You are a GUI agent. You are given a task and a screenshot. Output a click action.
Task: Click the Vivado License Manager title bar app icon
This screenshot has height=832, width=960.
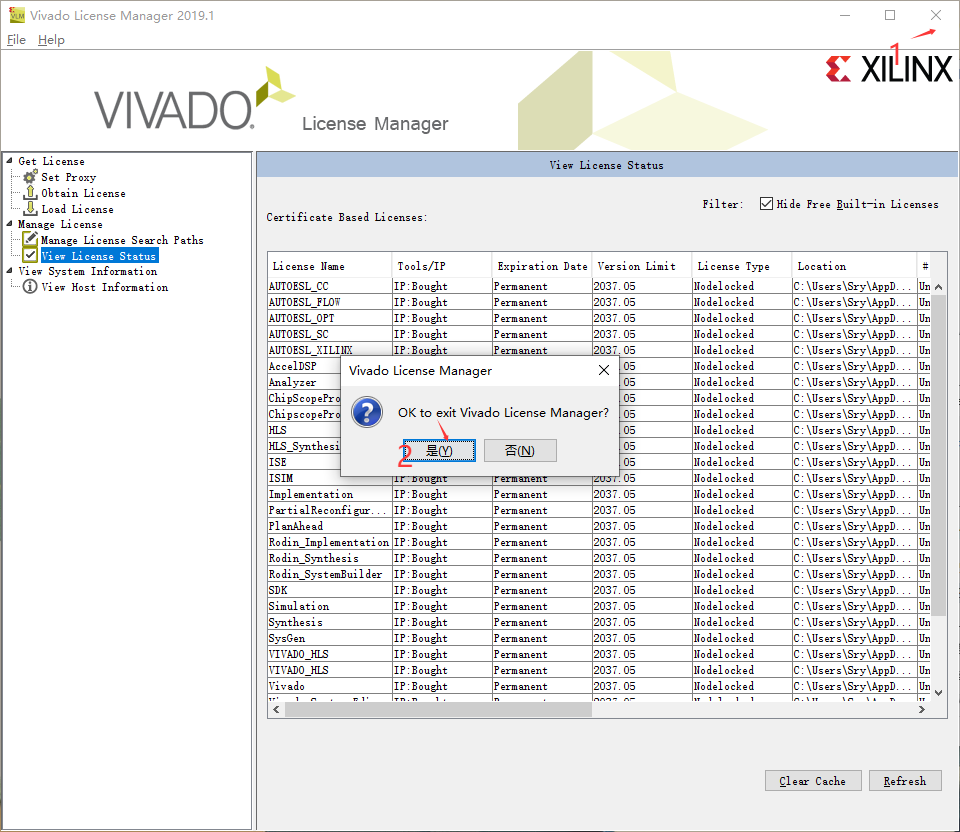pos(17,15)
